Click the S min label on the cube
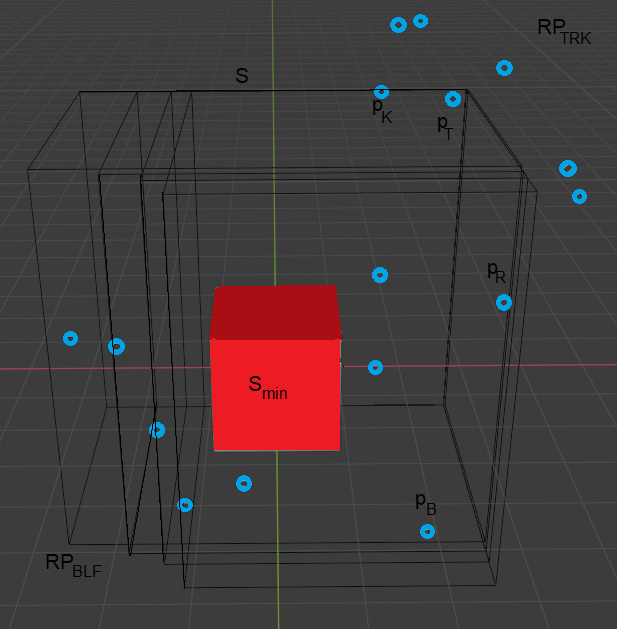Viewport: 617px width, 629px height. pos(268,388)
